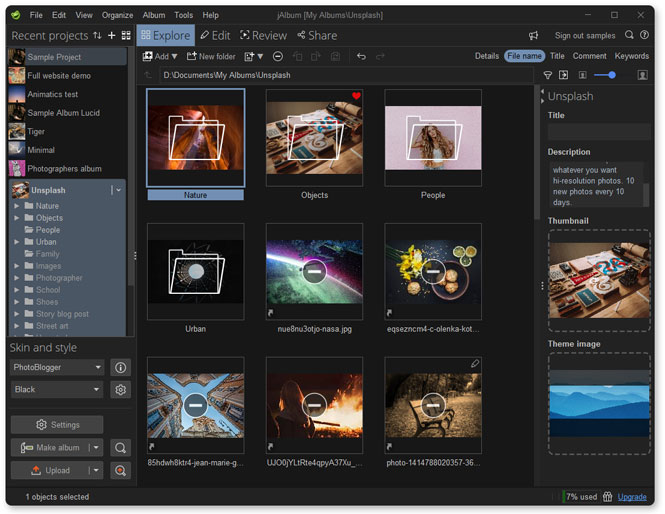Viewport: 665px width, 514px height.
Task: Open style settings gear beside Black
Action: tap(121, 390)
